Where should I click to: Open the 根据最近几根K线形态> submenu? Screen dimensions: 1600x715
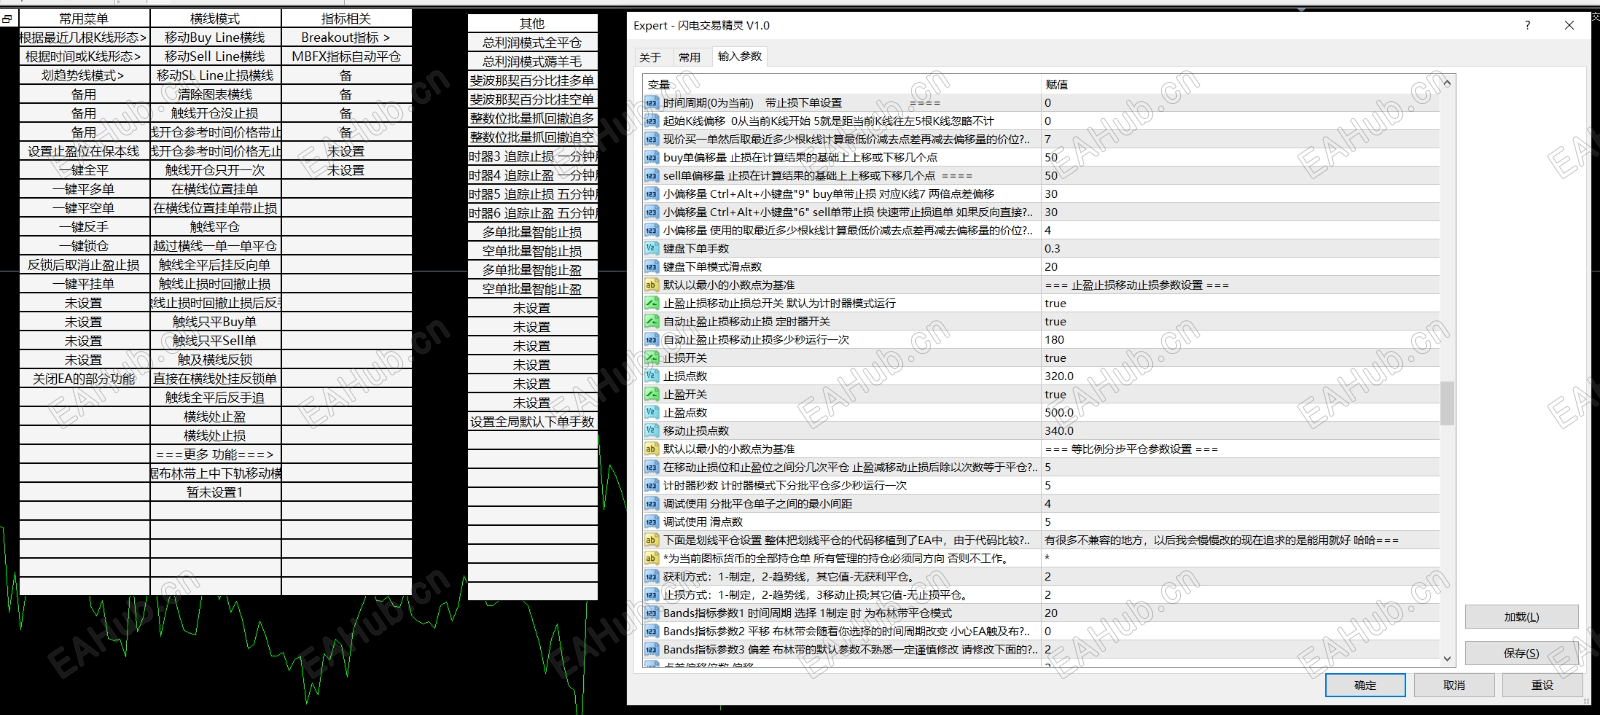pyautogui.click(x=84, y=37)
